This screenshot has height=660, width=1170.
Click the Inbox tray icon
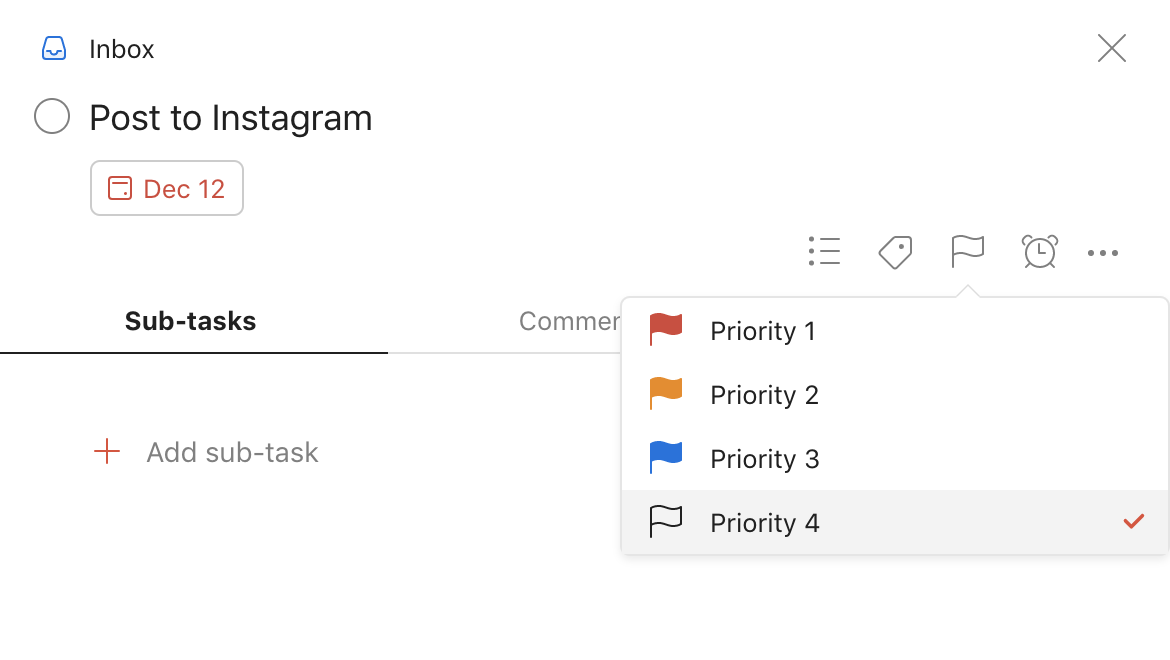click(54, 49)
